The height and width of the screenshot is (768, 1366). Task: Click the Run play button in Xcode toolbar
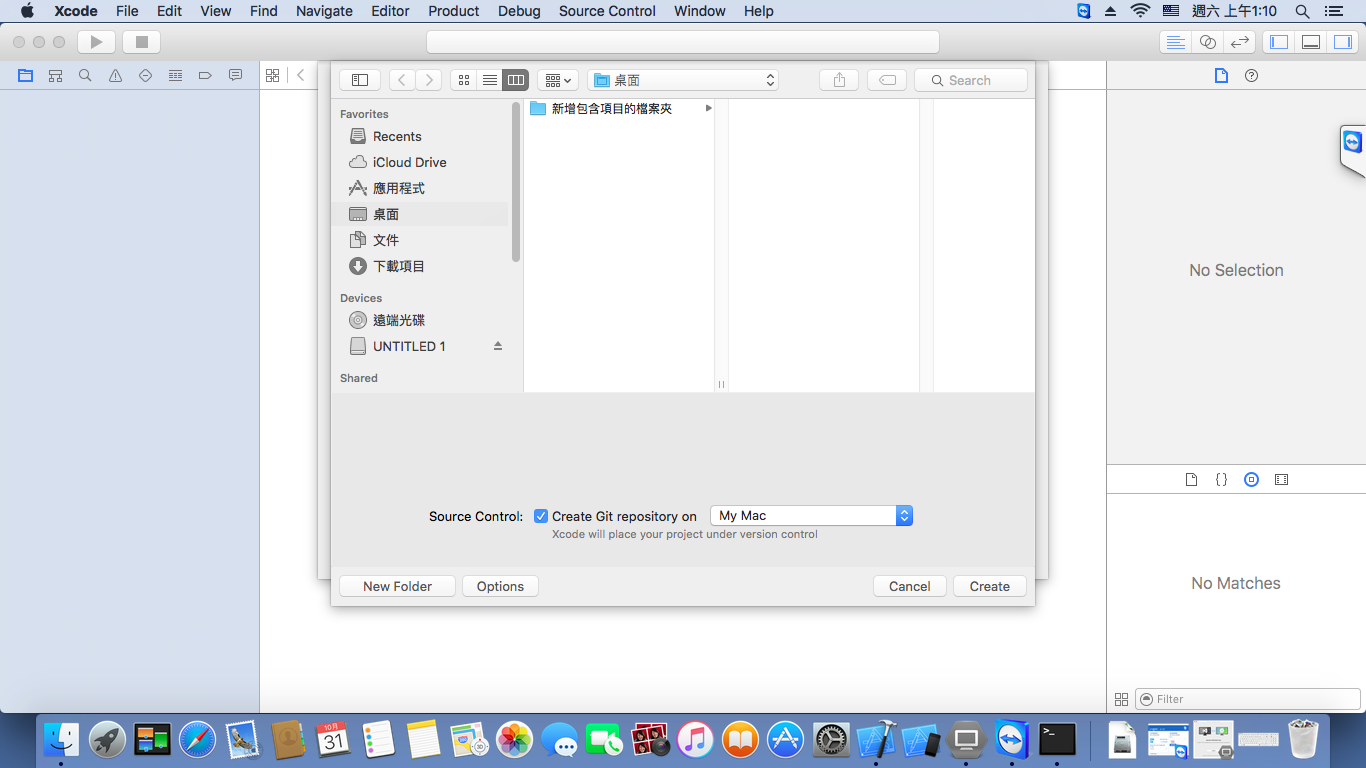click(96, 42)
